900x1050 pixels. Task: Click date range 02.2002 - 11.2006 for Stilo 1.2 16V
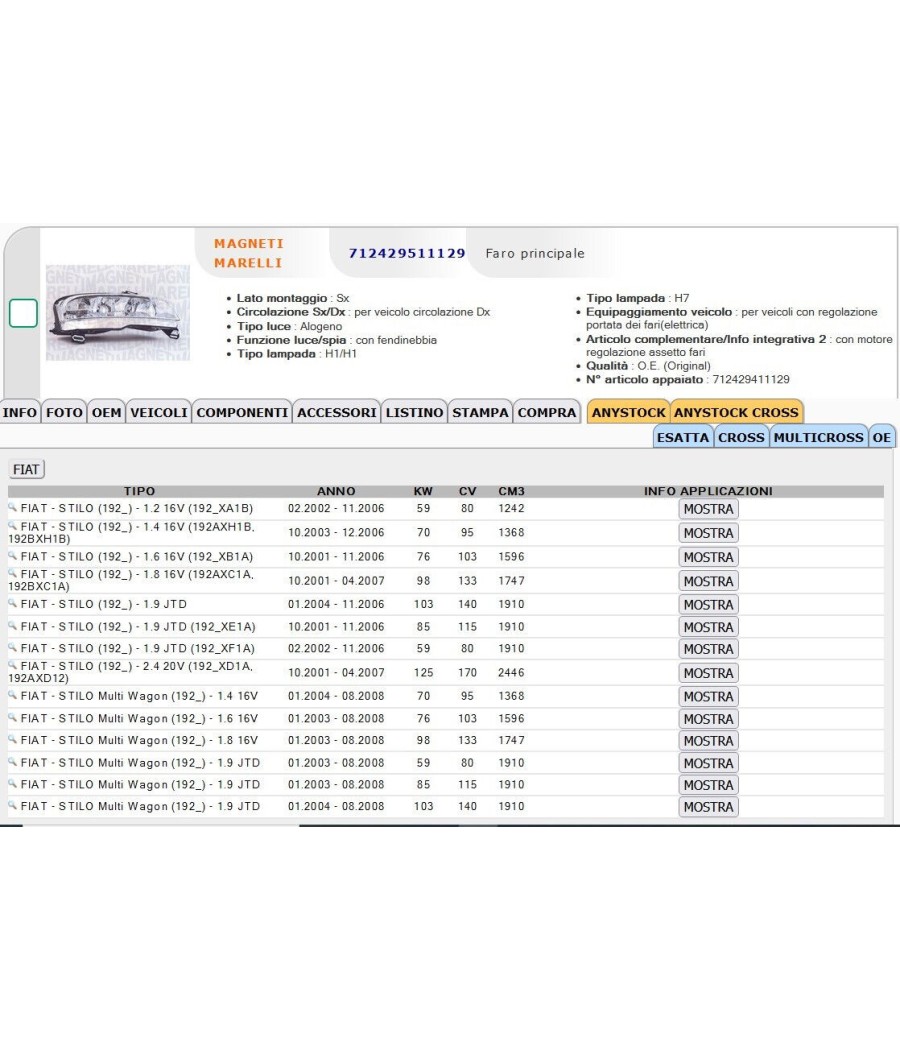(336, 508)
